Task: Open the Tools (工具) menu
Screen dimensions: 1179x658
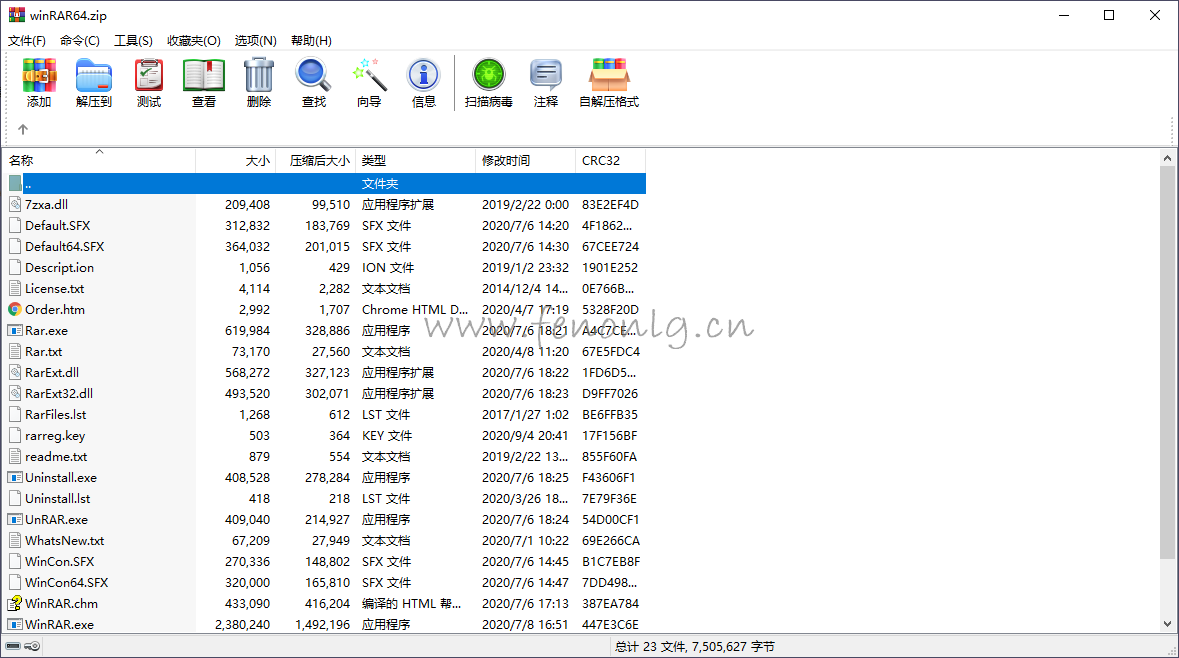Action: click(x=133, y=41)
